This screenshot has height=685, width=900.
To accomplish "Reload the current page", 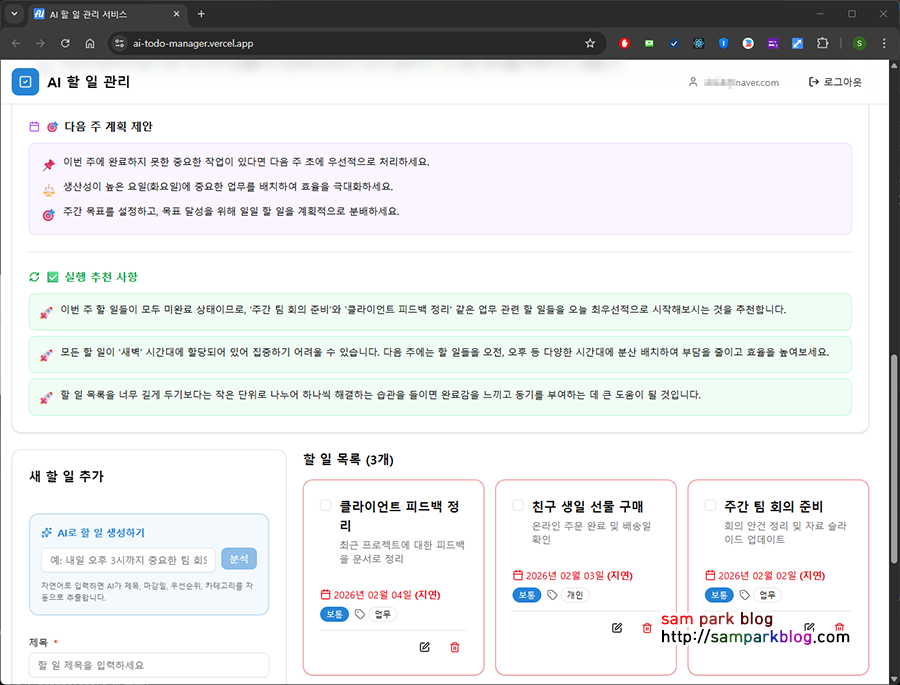I will click(x=65, y=43).
